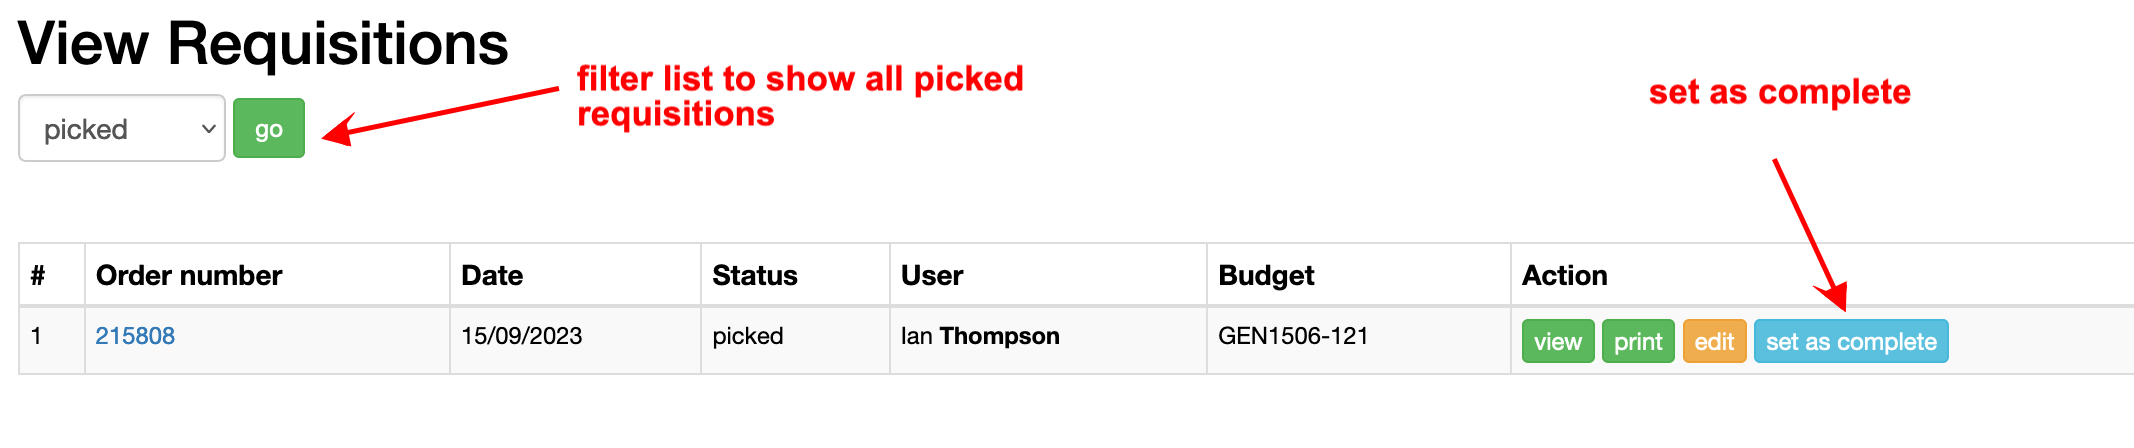This screenshot has height=448, width=2134.
Task: Click the user cell Ian Thompson
Action: pyautogui.click(x=980, y=336)
